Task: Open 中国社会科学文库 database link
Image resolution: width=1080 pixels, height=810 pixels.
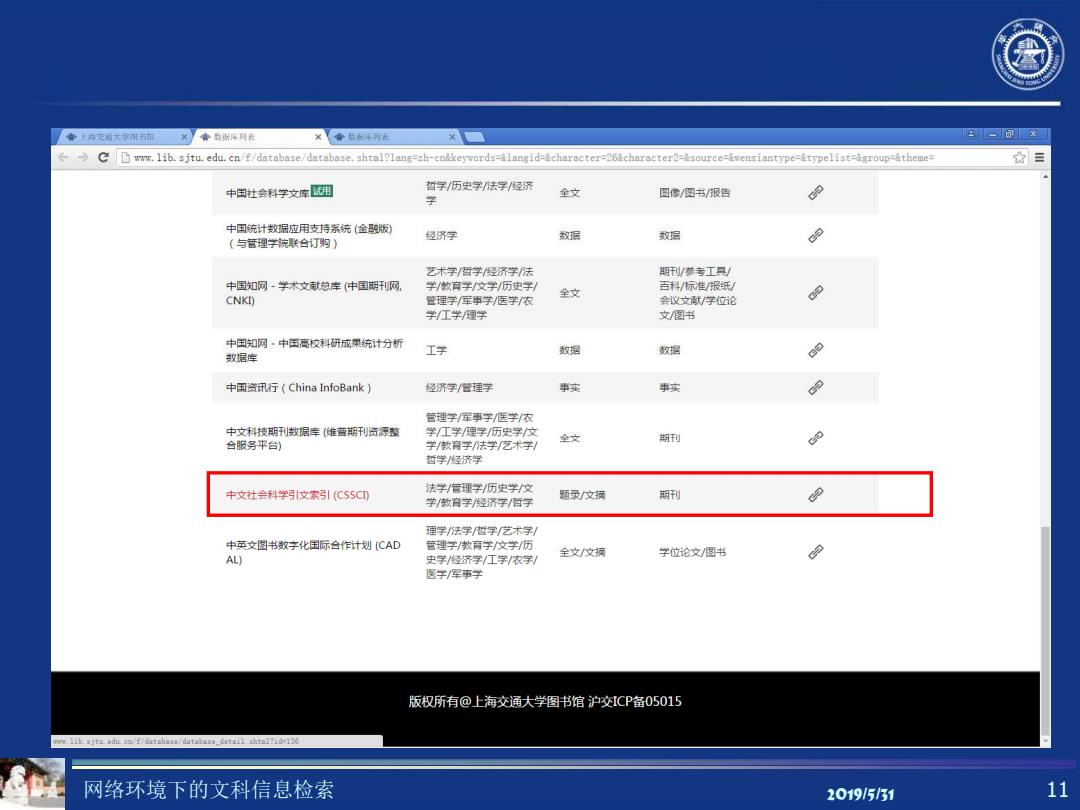Action: pyautogui.click(x=267, y=194)
